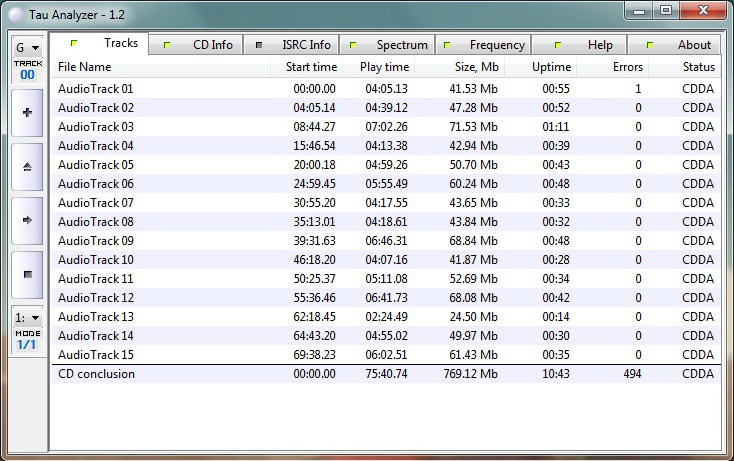Click the TRACK 00 counter display
Image resolution: width=734 pixels, height=461 pixels.
coord(28,70)
